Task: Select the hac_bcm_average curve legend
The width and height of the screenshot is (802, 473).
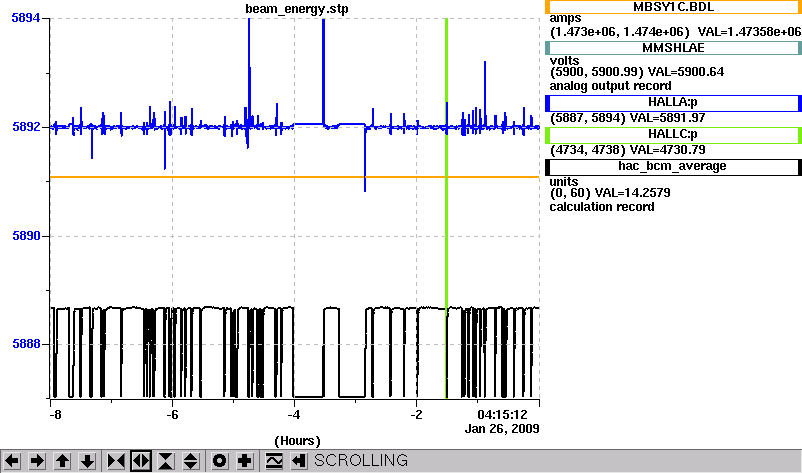Action: 673,167
